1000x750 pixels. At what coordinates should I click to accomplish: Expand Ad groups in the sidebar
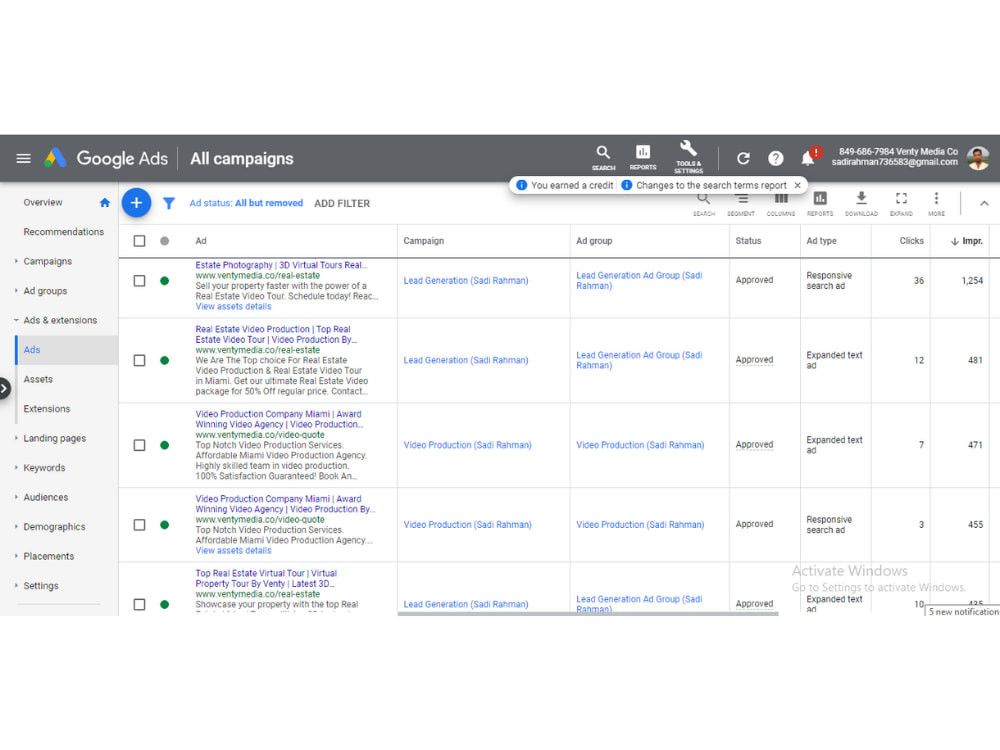tap(16, 290)
